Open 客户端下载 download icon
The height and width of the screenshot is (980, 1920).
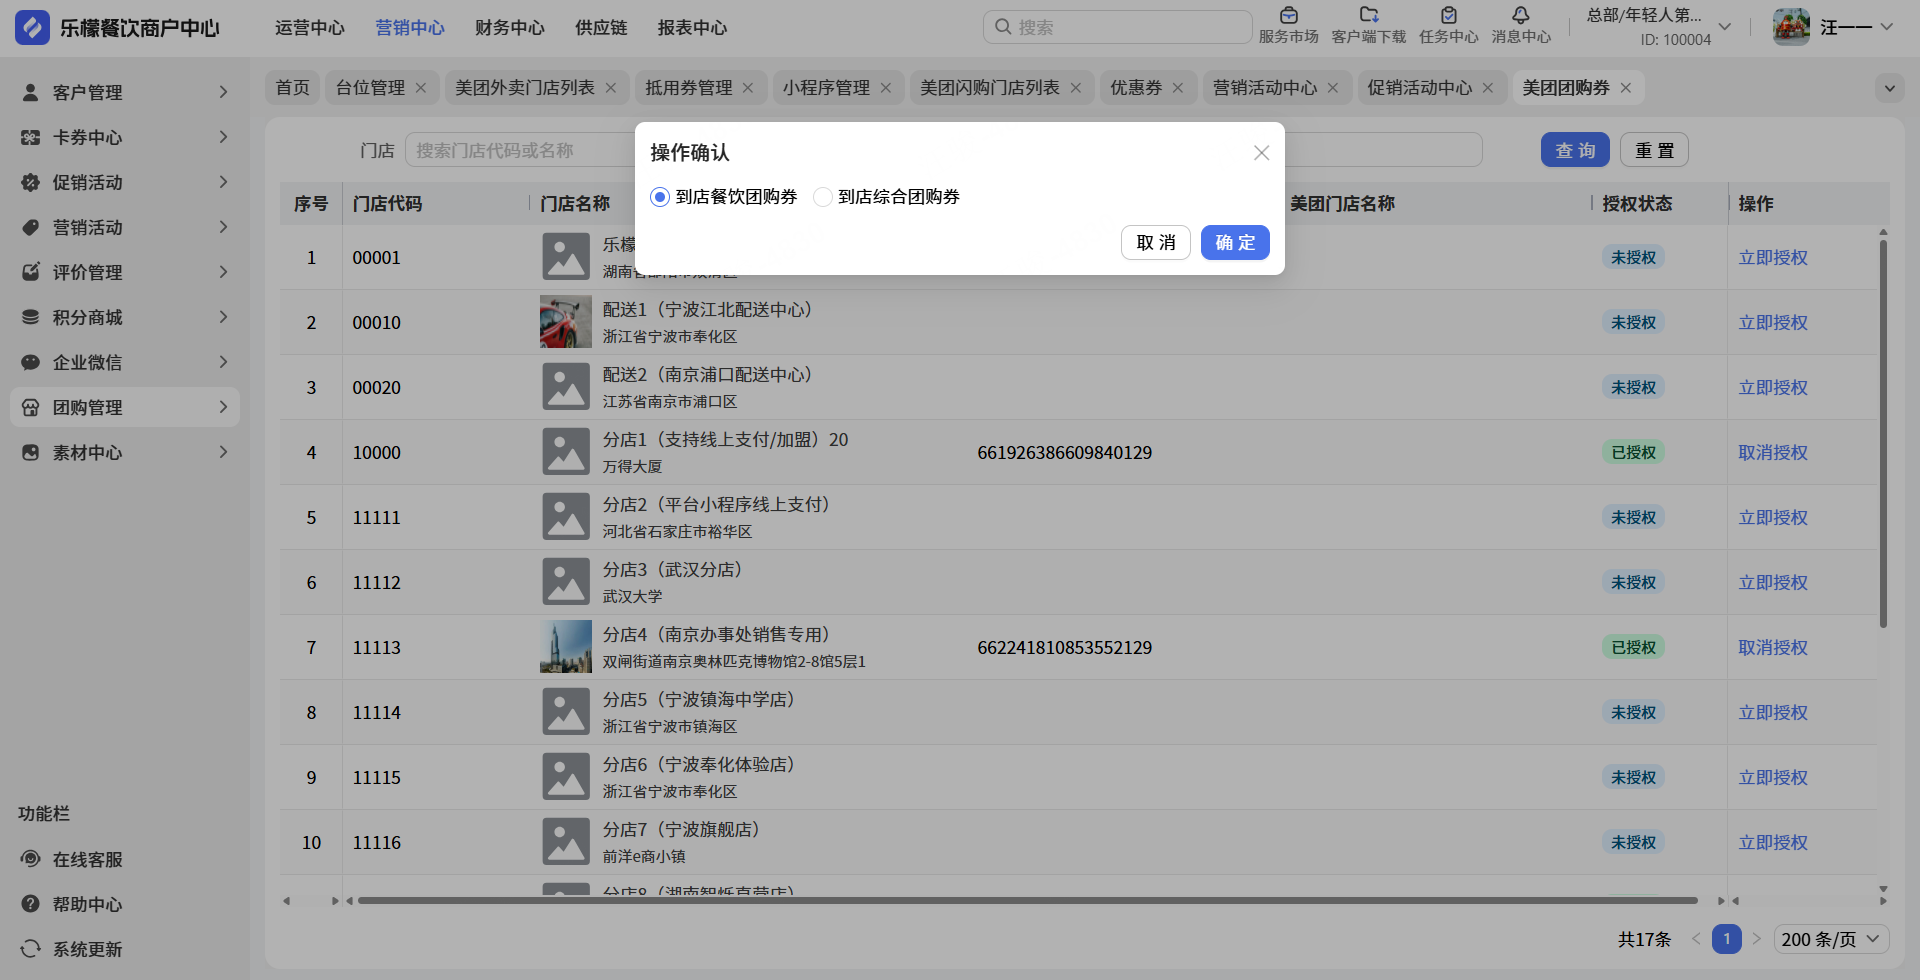pyautogui.click(x=1369, y=15)
